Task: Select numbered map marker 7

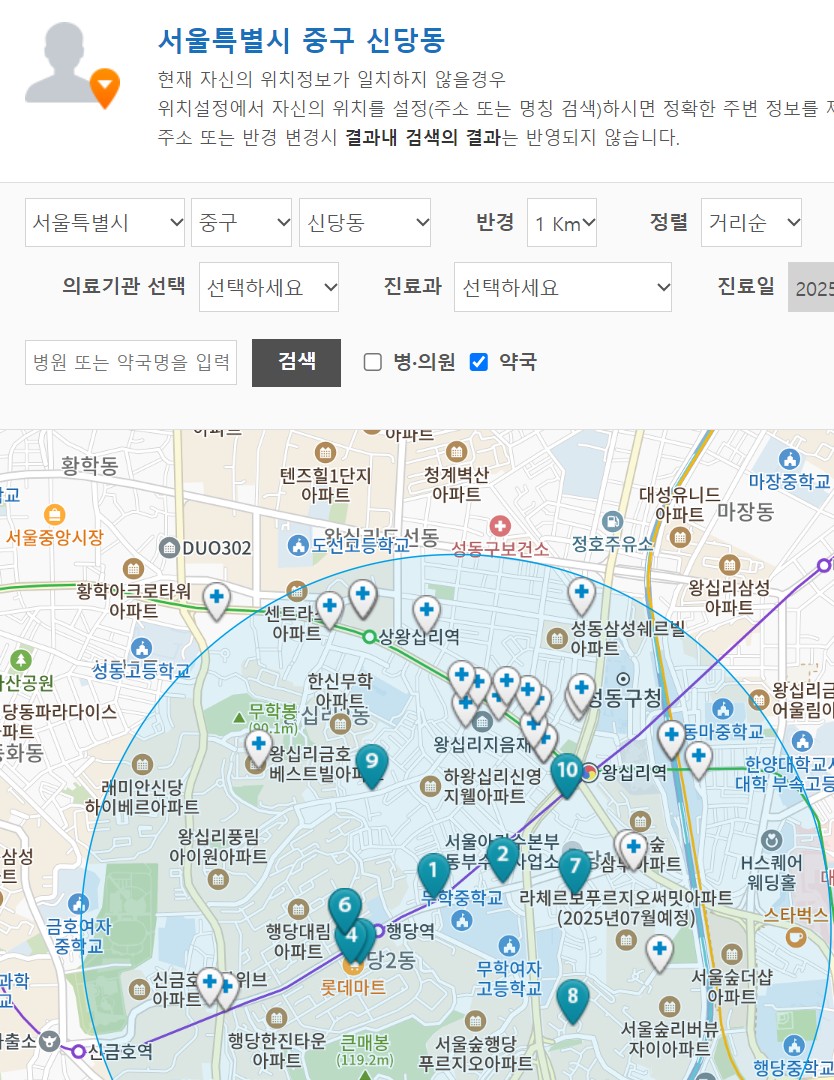Action: [575, 869]
